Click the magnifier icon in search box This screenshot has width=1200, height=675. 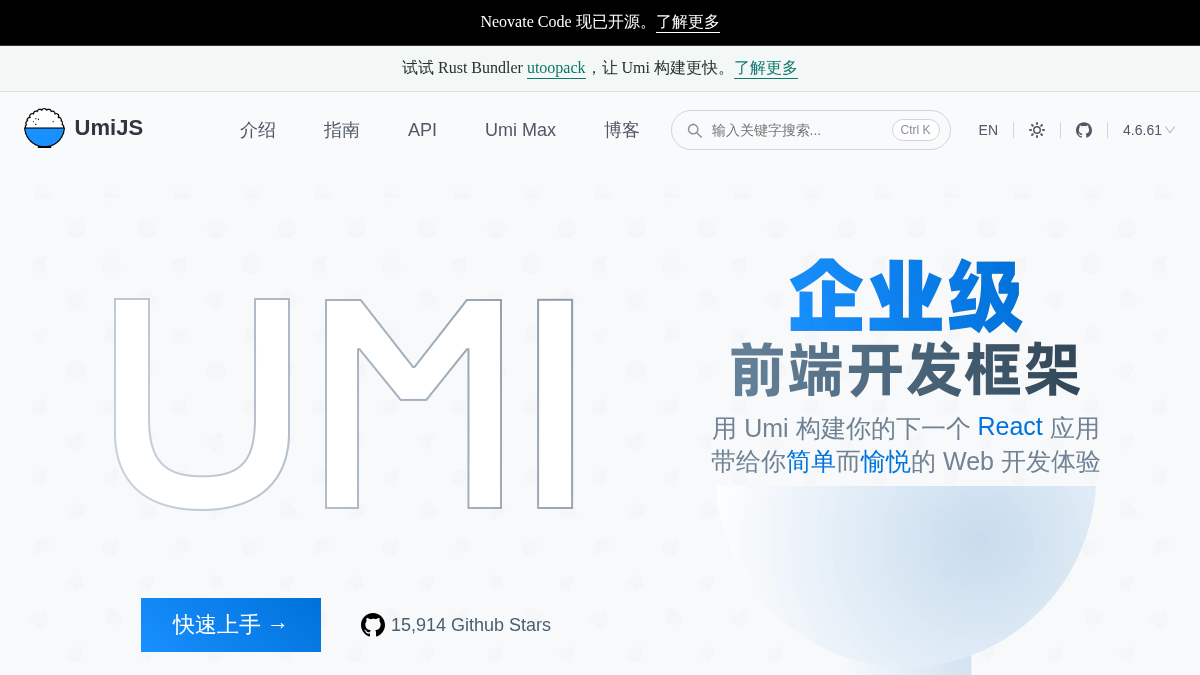point(694,130)
